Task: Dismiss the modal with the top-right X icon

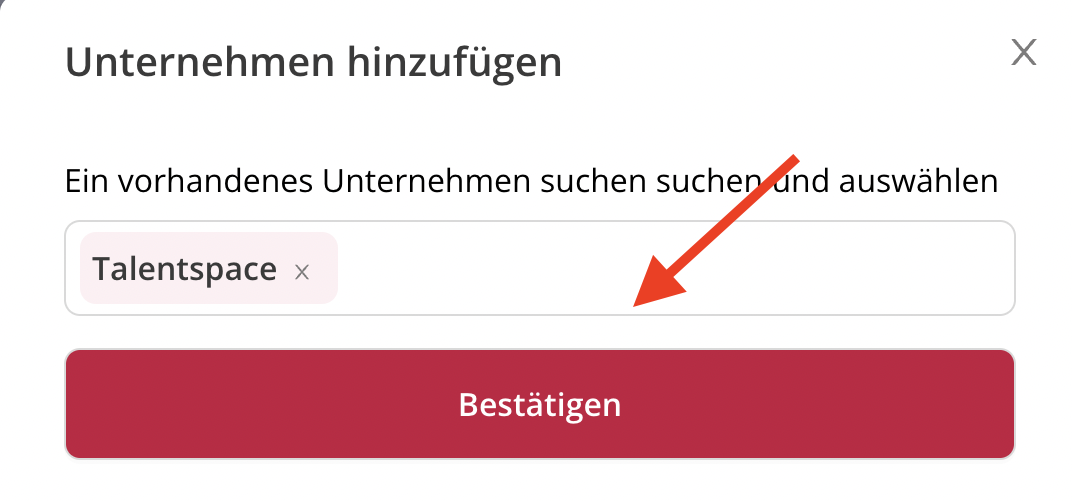Action: pyautogui.click(x=1023, y=53)
